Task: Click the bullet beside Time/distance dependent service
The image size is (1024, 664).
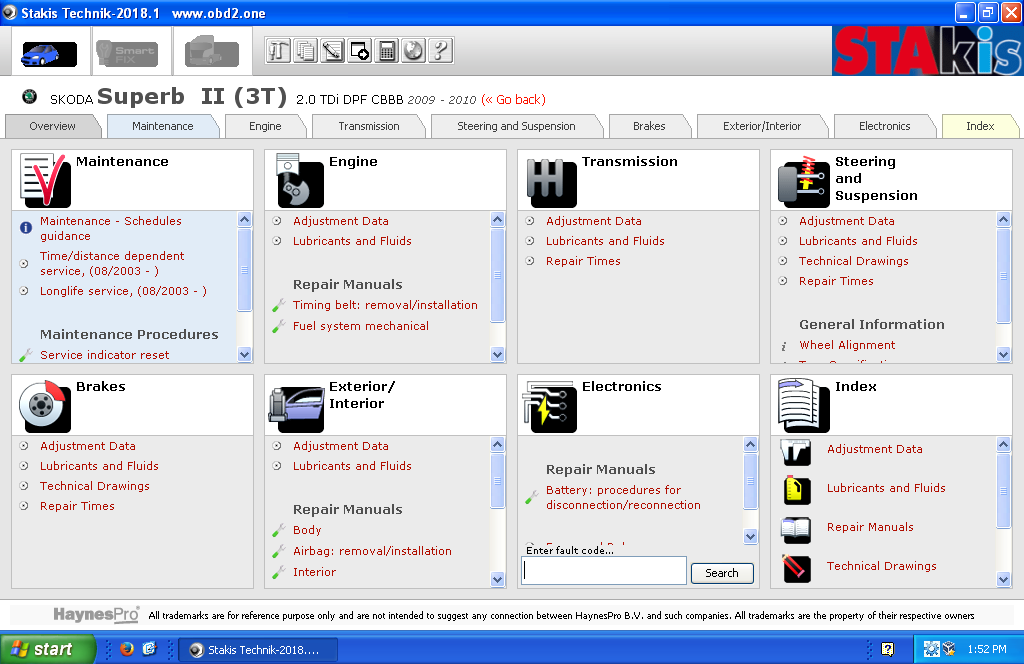Action: 24,264
